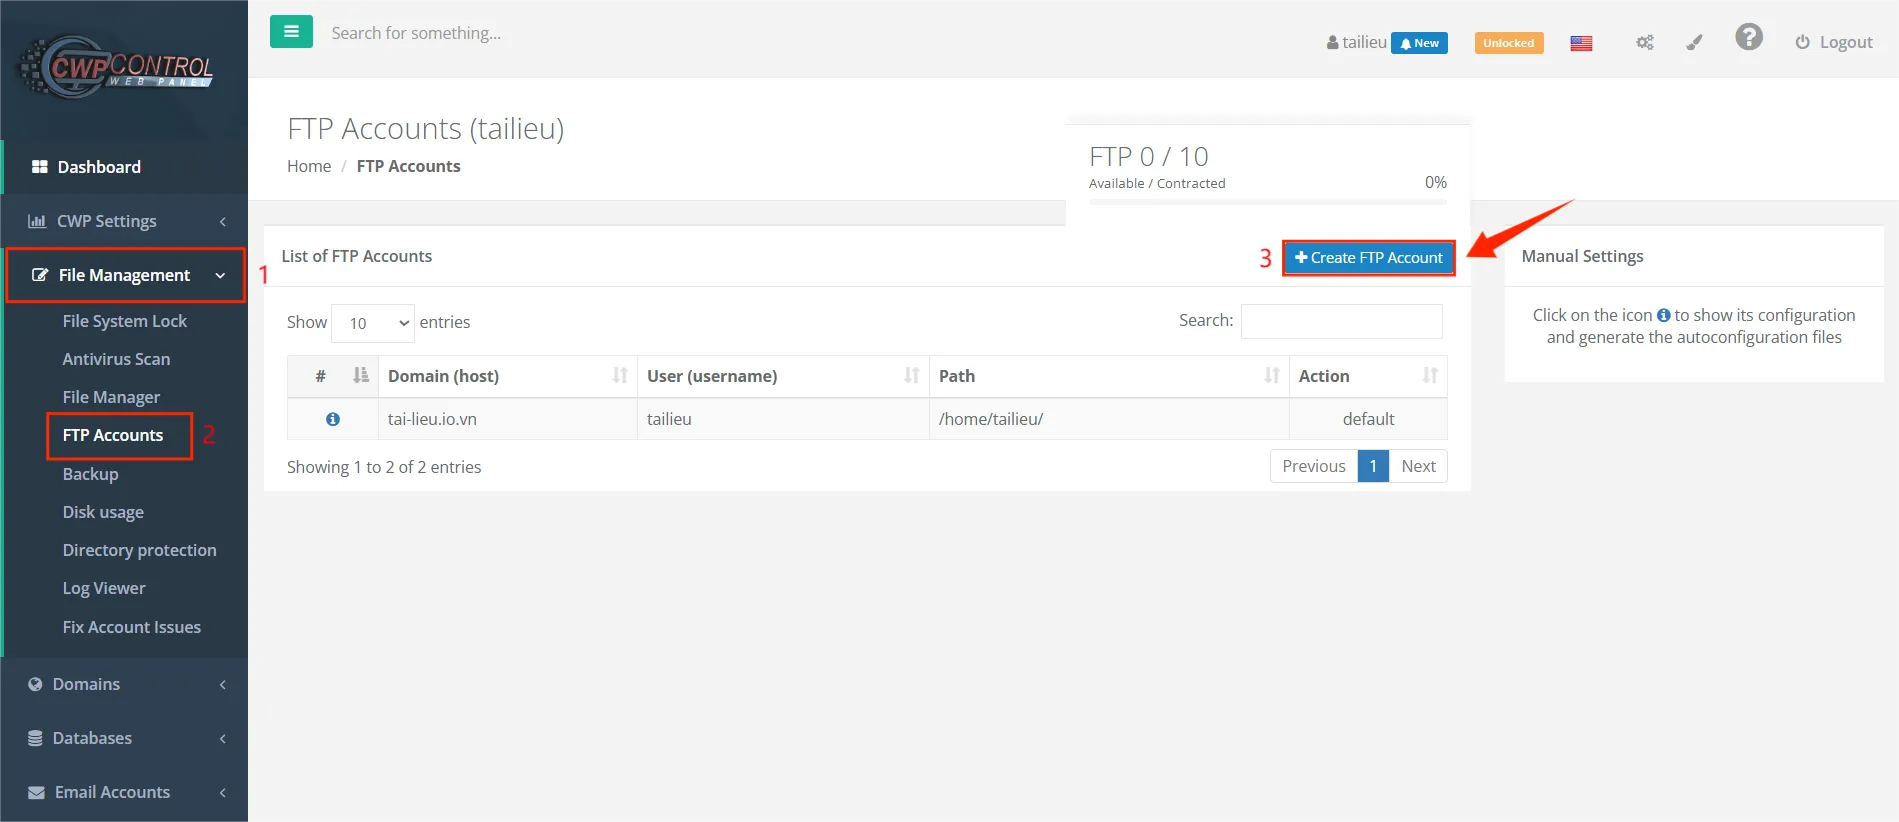Click the info icon in Manual Settings text
The image size is (1899, 822).
pos(1663,315)
